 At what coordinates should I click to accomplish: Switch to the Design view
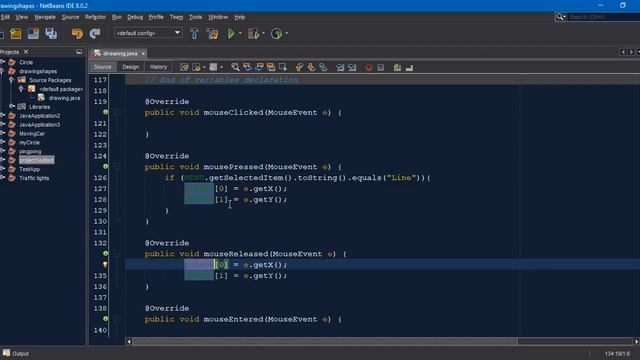tap(131, 67)
